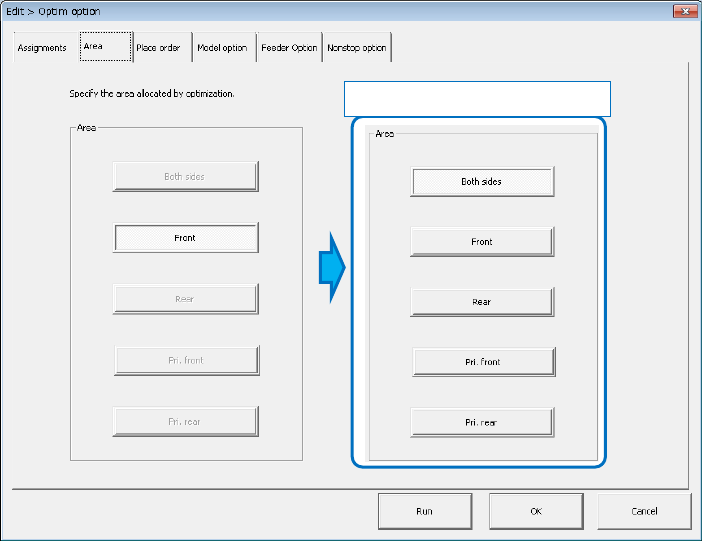
Task: Click the greyed Both sides button
Action: pyautogui.click(x=185, y=176)
